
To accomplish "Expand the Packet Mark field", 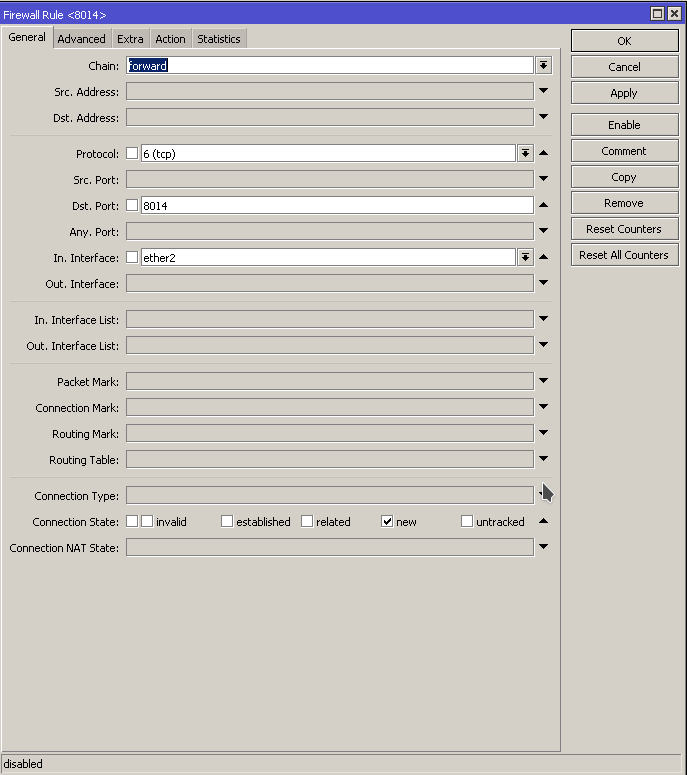I will pos(544,381).
